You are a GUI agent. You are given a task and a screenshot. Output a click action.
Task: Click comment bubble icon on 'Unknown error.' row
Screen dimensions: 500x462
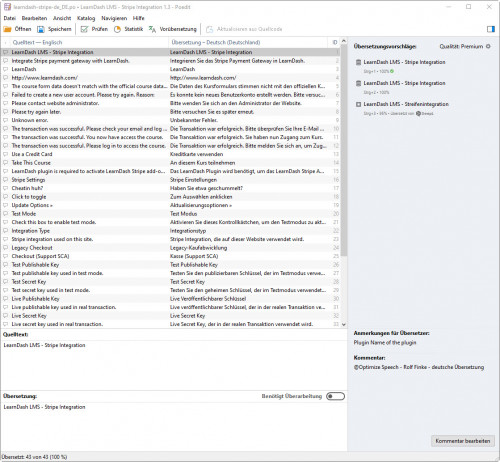6,120
